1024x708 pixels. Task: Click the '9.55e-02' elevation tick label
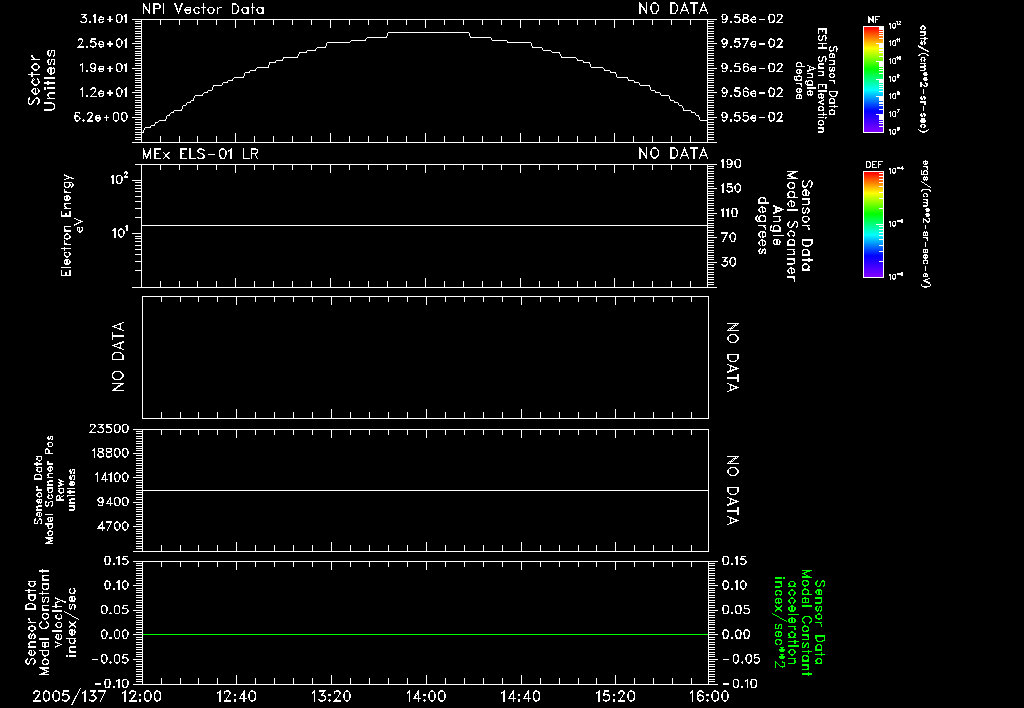[x=752, y=117]
